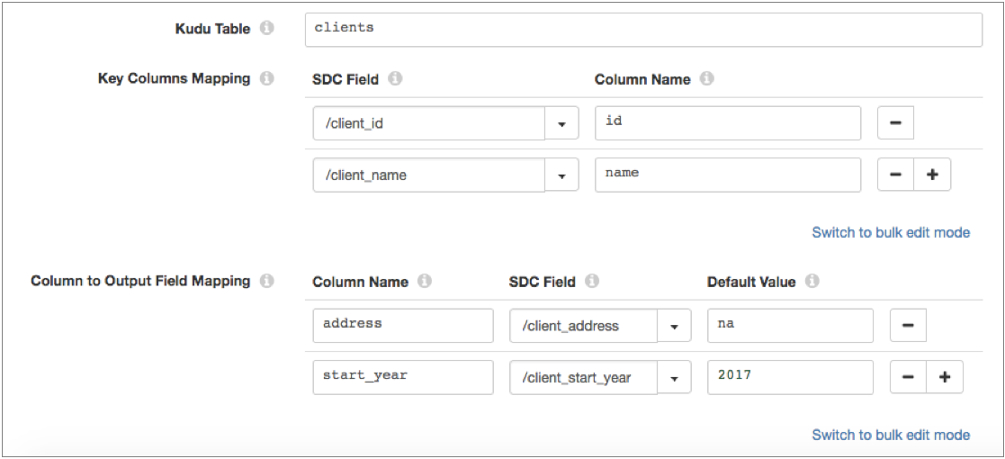Click the Kudu Table input containing clients

[x=643, y=29]
